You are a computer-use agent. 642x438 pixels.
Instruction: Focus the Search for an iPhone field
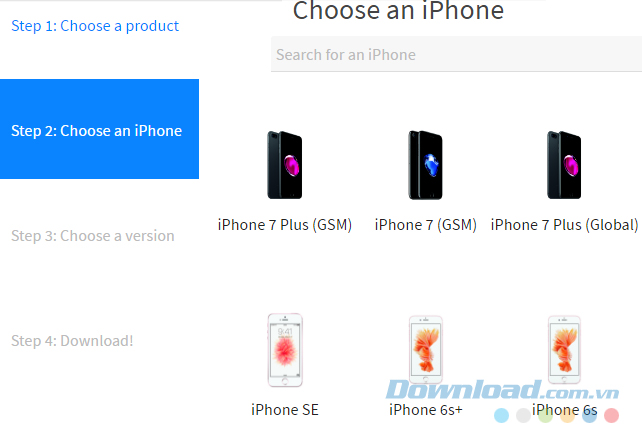456,54
